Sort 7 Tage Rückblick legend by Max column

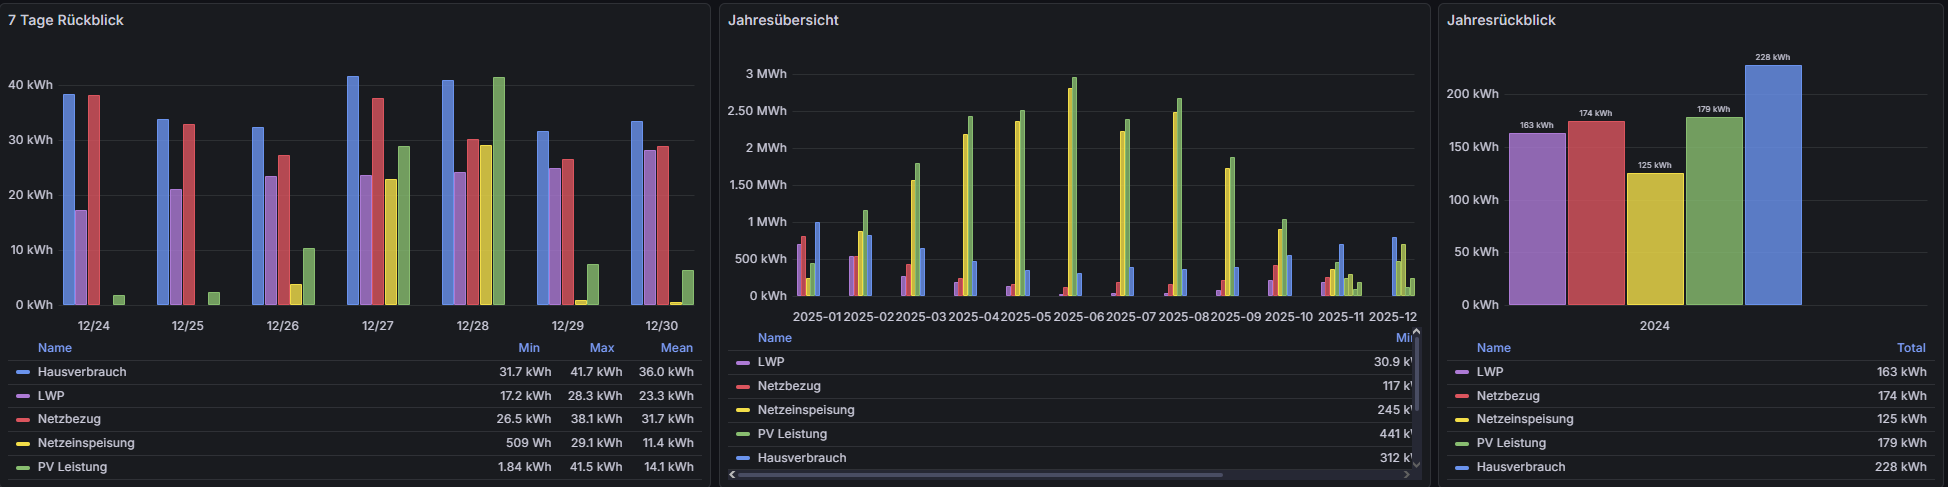[602, 348]
